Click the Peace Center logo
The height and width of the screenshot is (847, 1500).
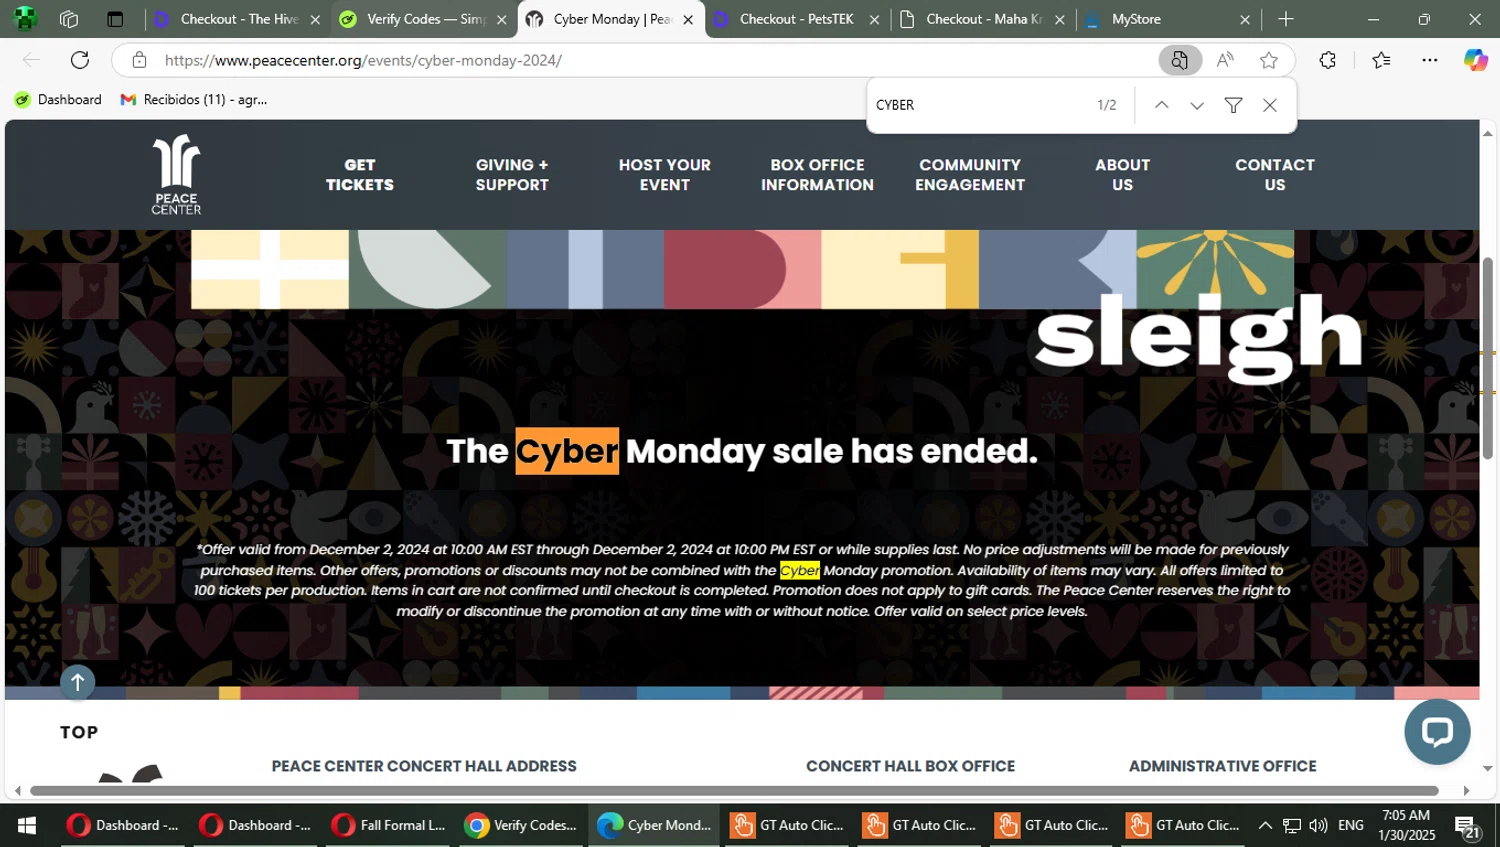[176, 175]
